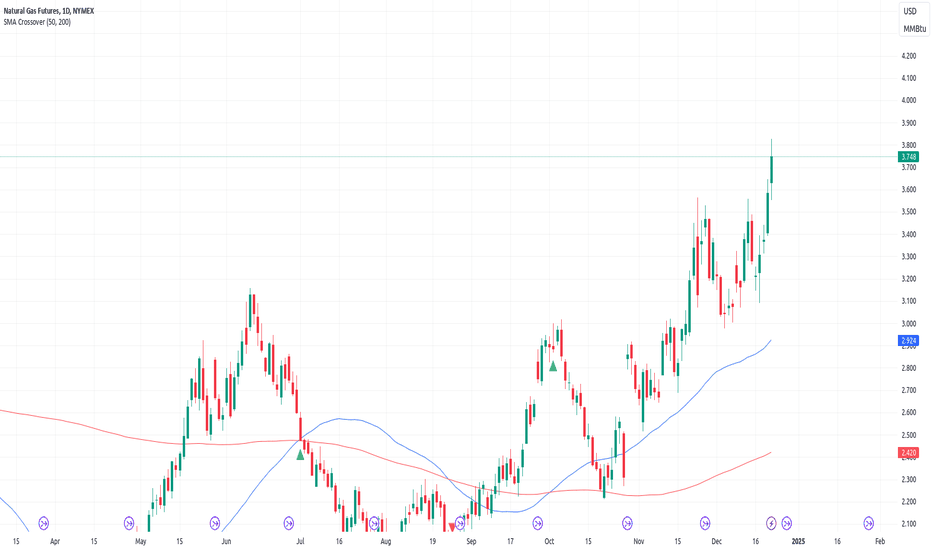
Task: Click the May label on the time axis
Action: pyautogui.click(x=140, y=542)
